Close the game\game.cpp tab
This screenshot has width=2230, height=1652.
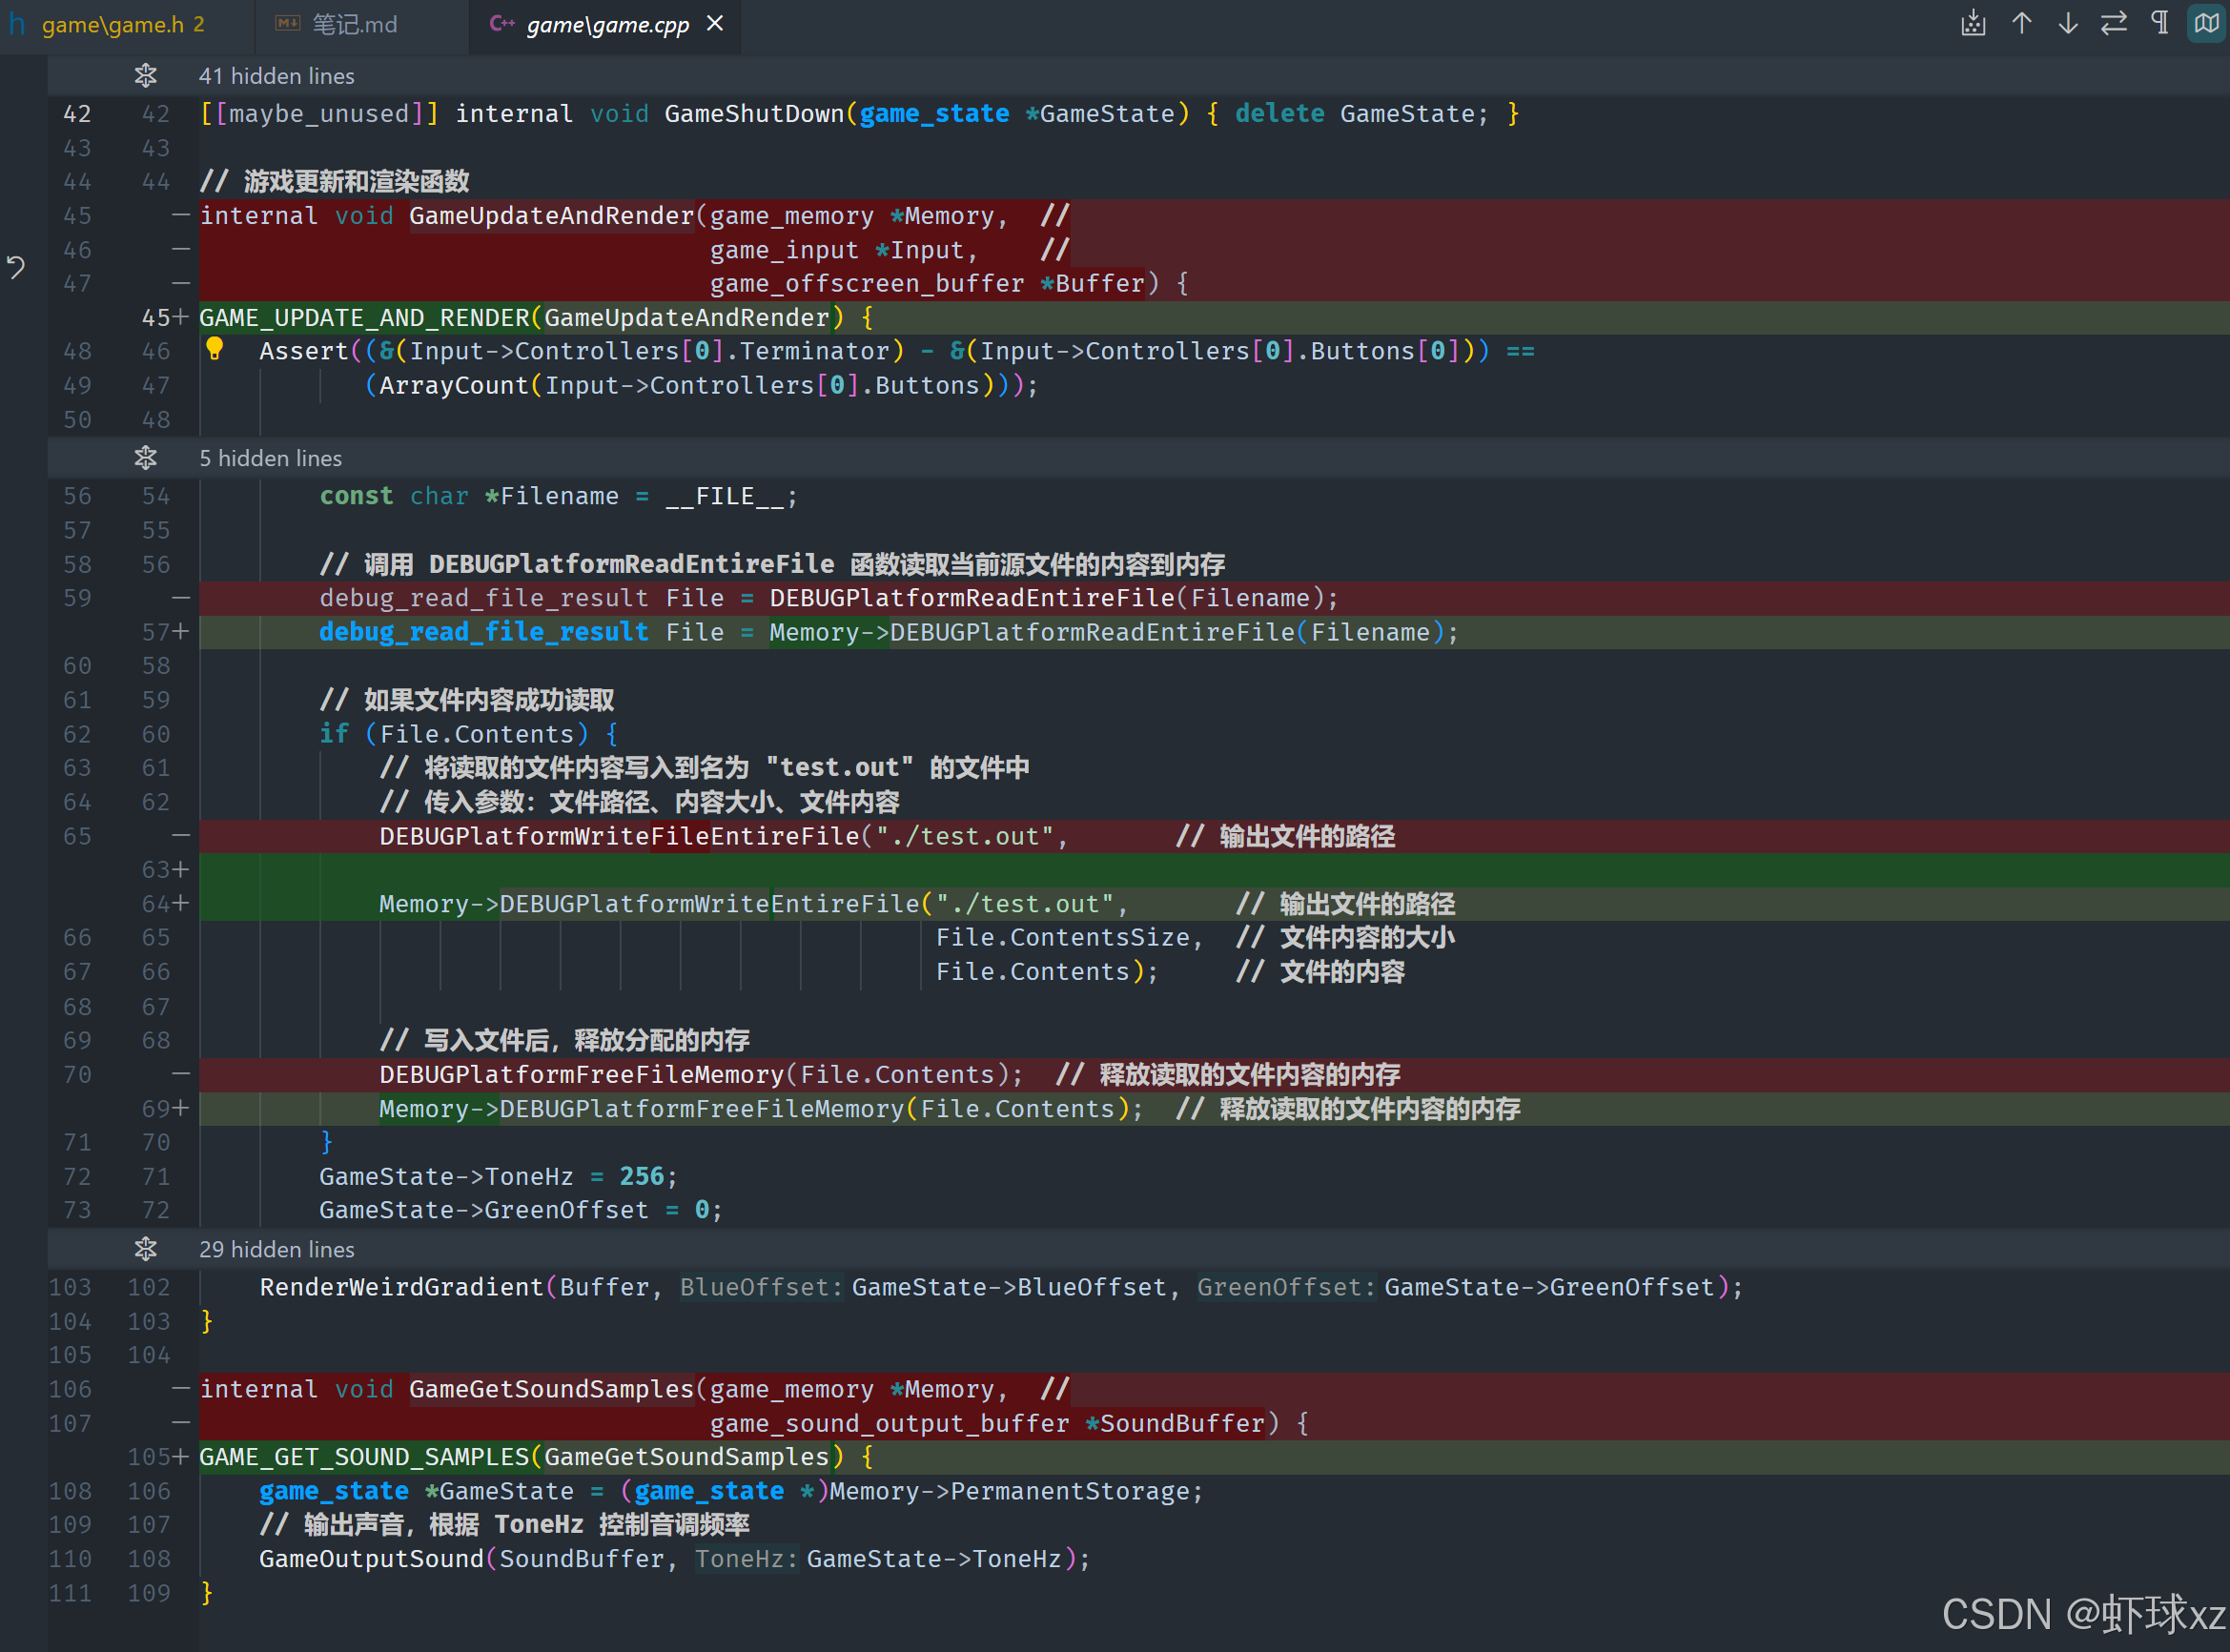tap(715, 23)
